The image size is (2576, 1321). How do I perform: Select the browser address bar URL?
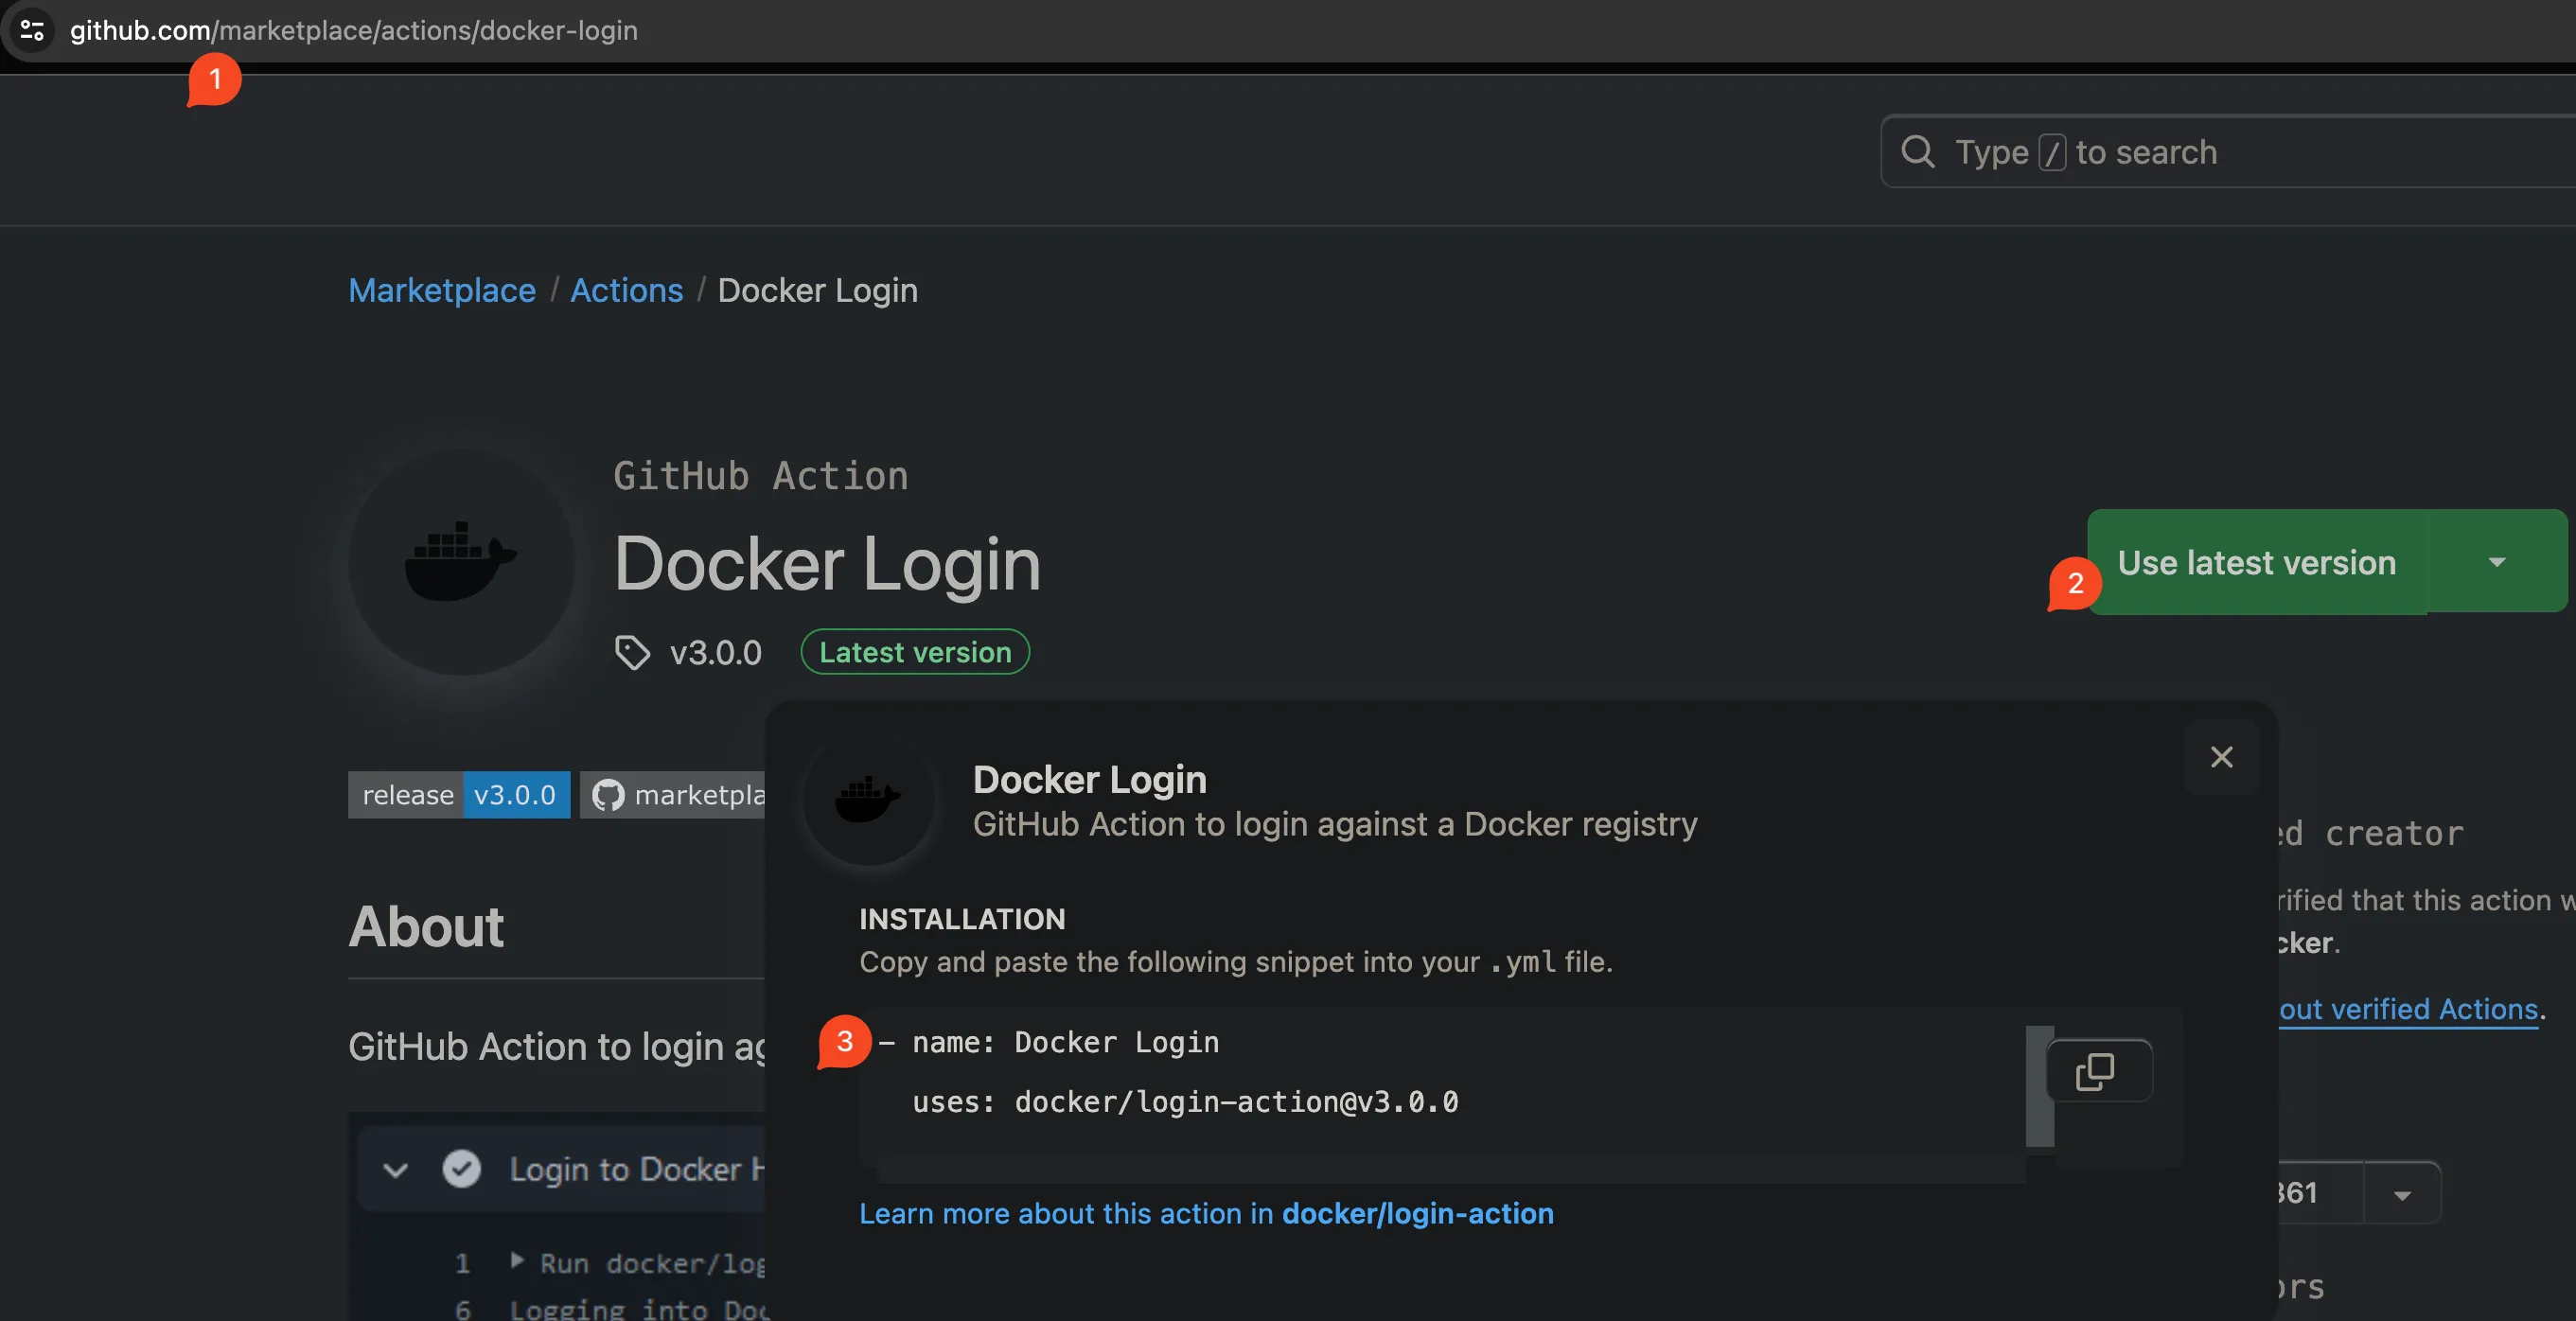(354, 30)
